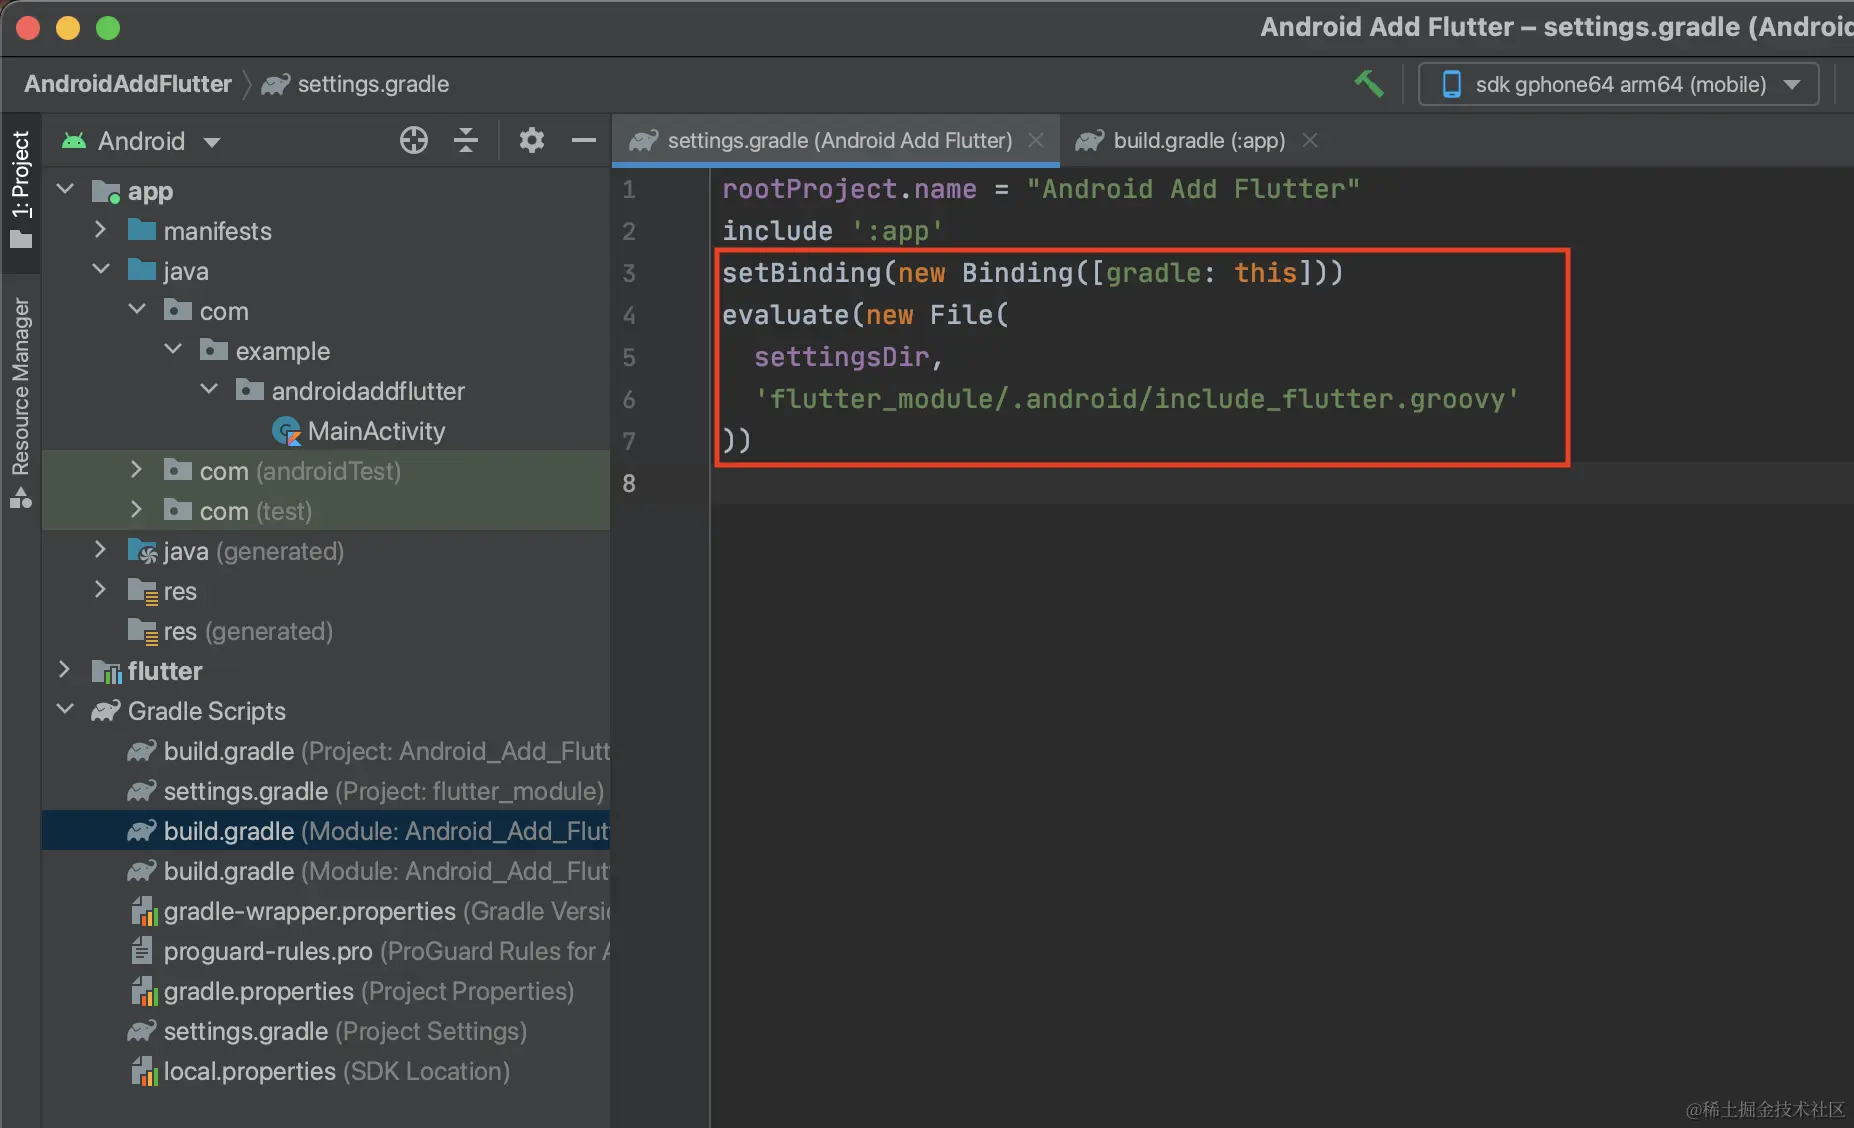Close the build.gradle (:app) editor tab

click(1310, 141)
